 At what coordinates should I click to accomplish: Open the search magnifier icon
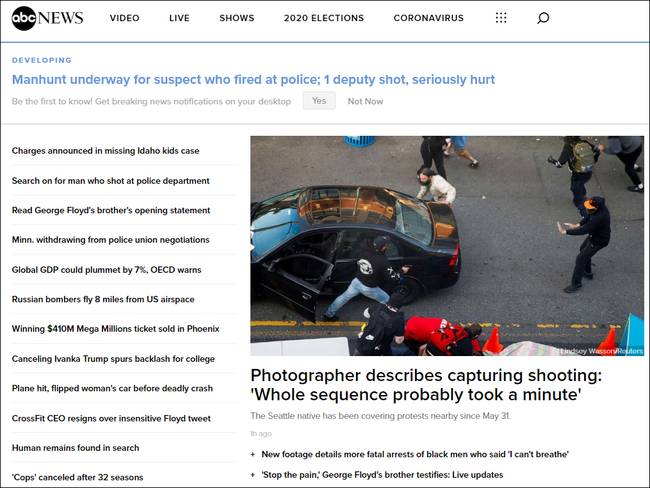pos(543,18)
